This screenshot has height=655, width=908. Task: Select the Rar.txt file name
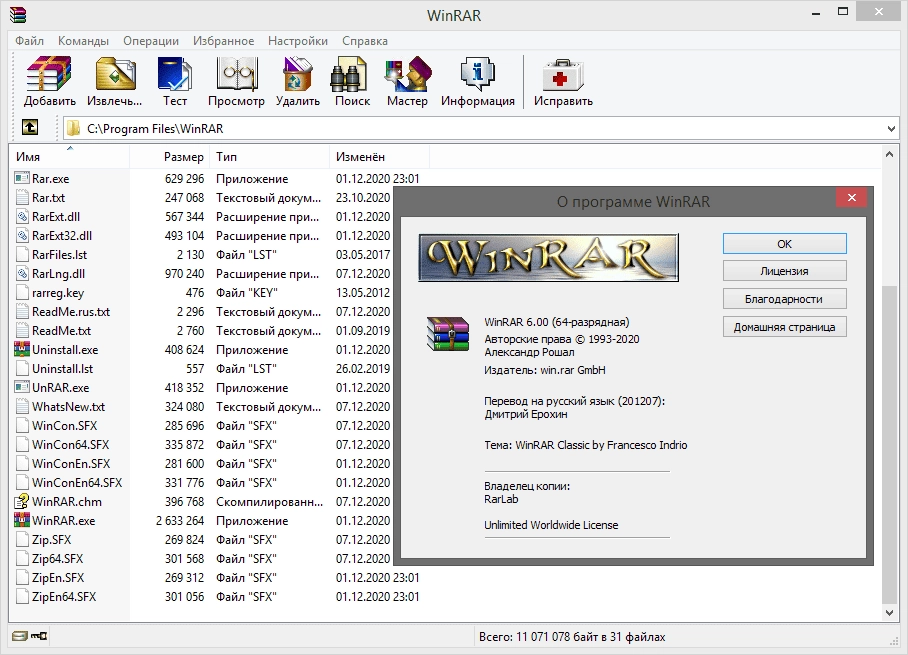coord(49,197)
